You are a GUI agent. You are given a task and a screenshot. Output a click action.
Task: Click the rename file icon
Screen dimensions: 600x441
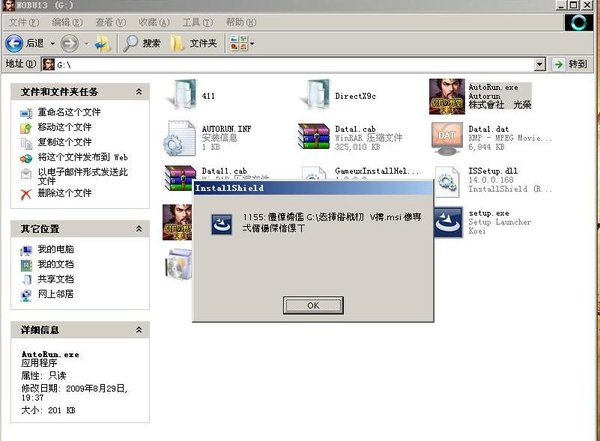(x=26, y=113)
